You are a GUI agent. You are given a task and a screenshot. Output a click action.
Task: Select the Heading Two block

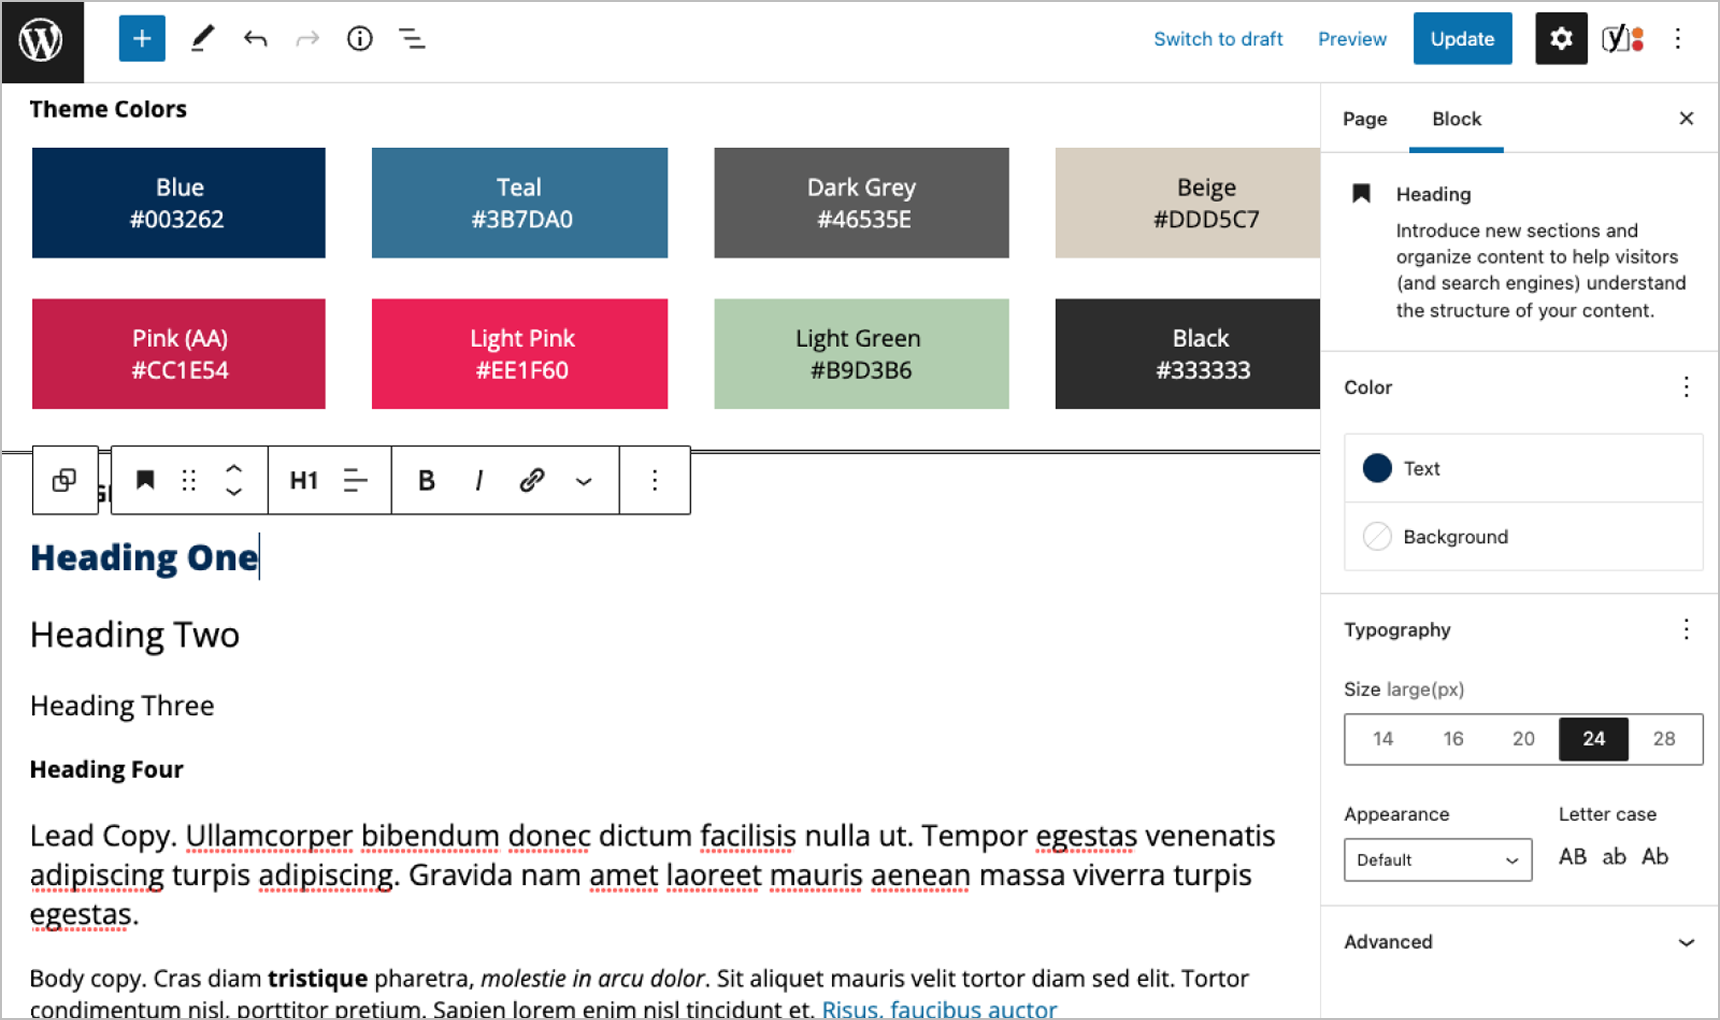135,635
